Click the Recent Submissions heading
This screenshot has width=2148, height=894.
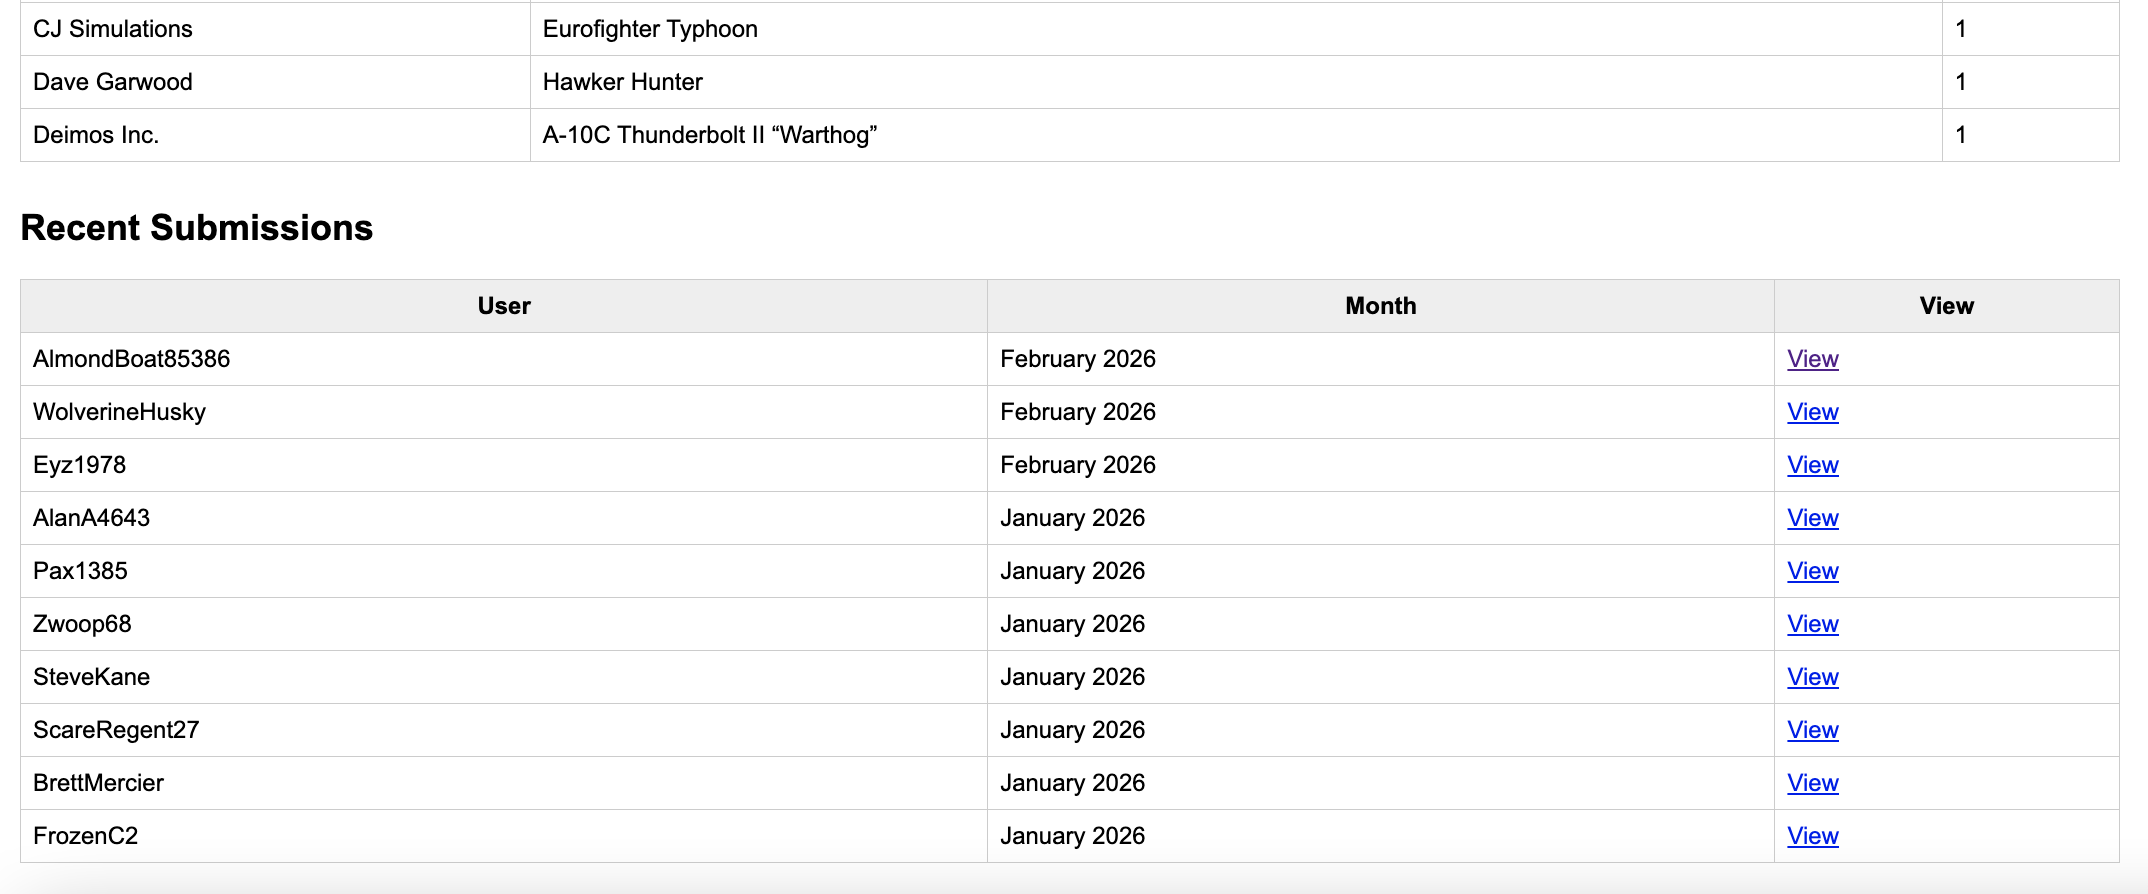tap(197, 228)
